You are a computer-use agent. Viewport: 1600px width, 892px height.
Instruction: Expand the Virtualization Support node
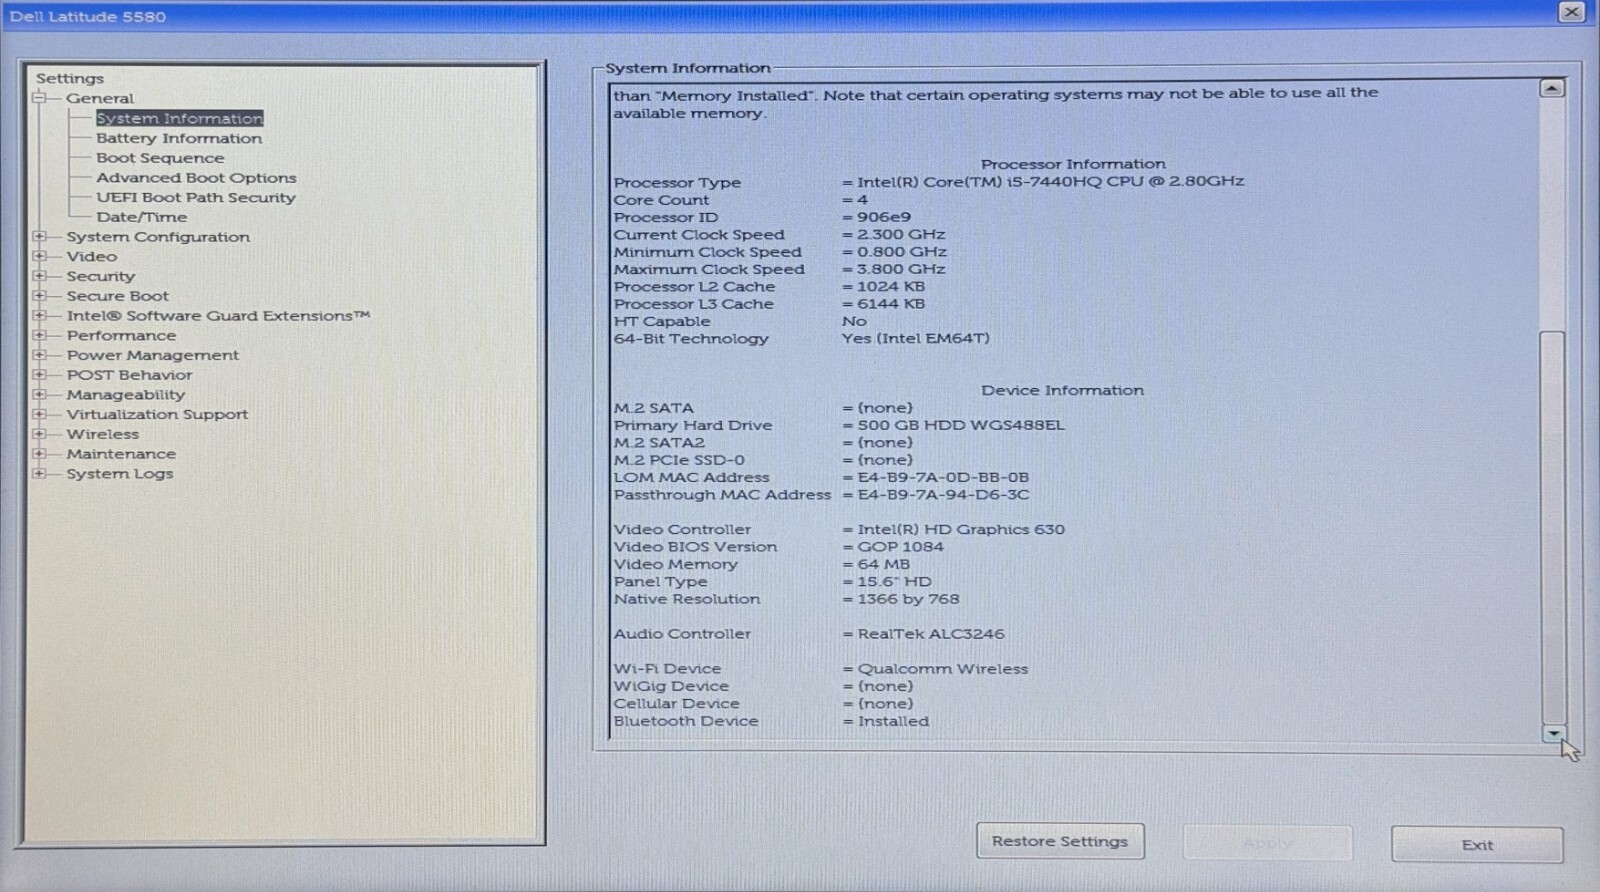point(39,414)
